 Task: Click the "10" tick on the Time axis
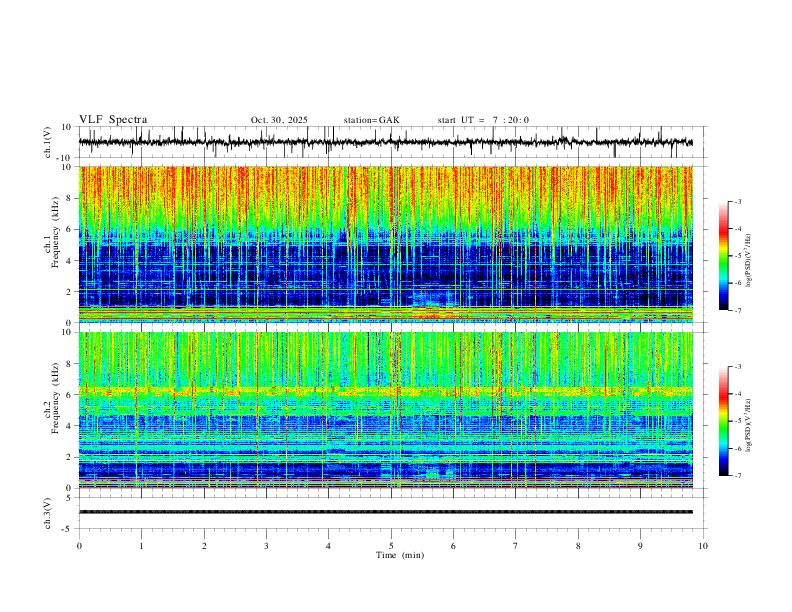point(703,546)
